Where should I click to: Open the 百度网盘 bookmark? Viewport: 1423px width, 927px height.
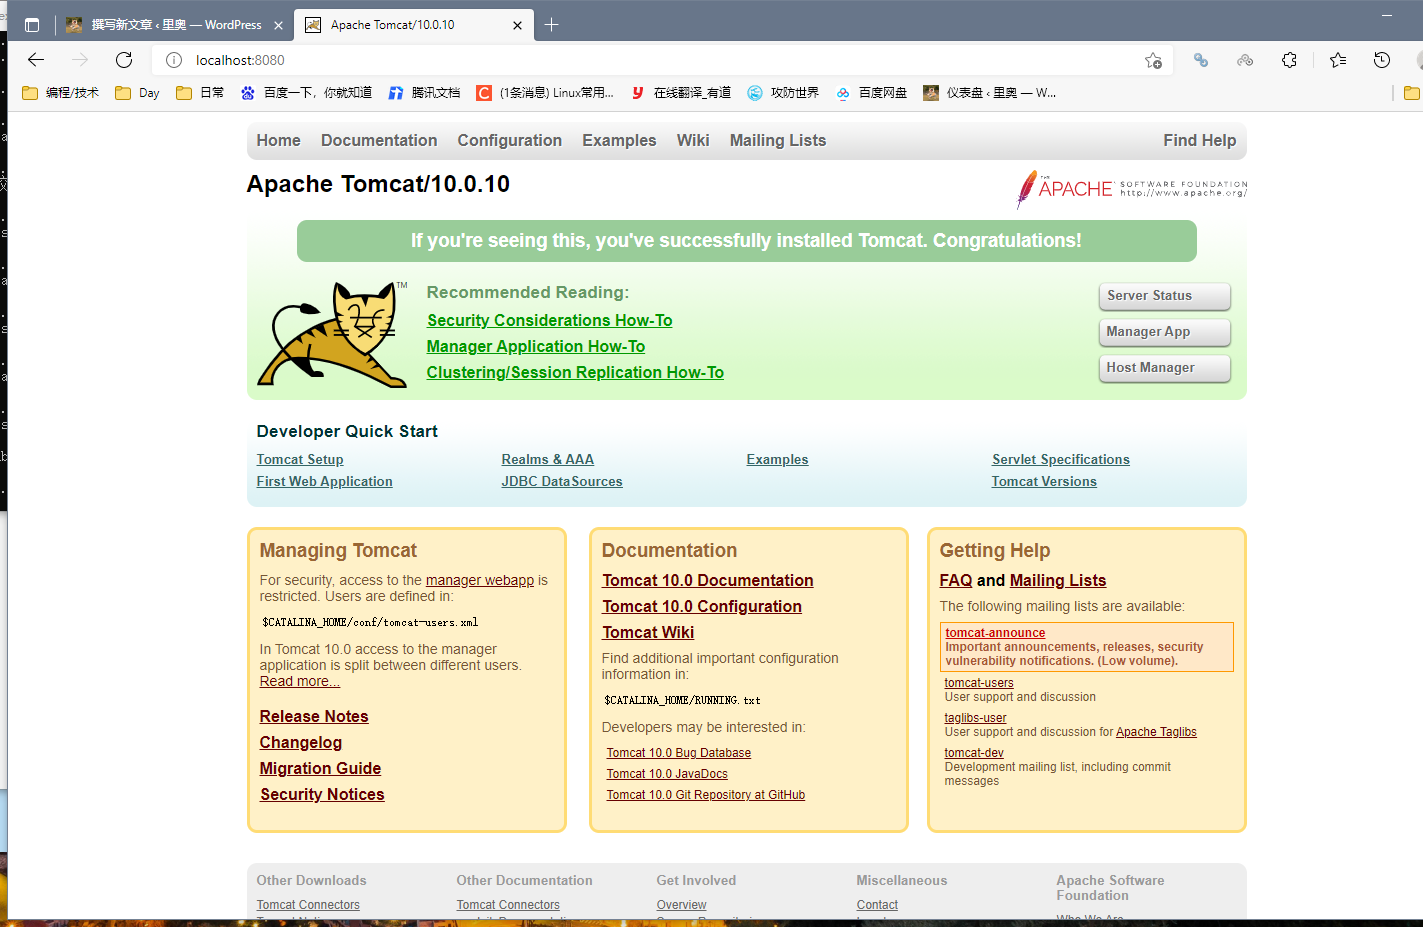[x=871, y=93]
